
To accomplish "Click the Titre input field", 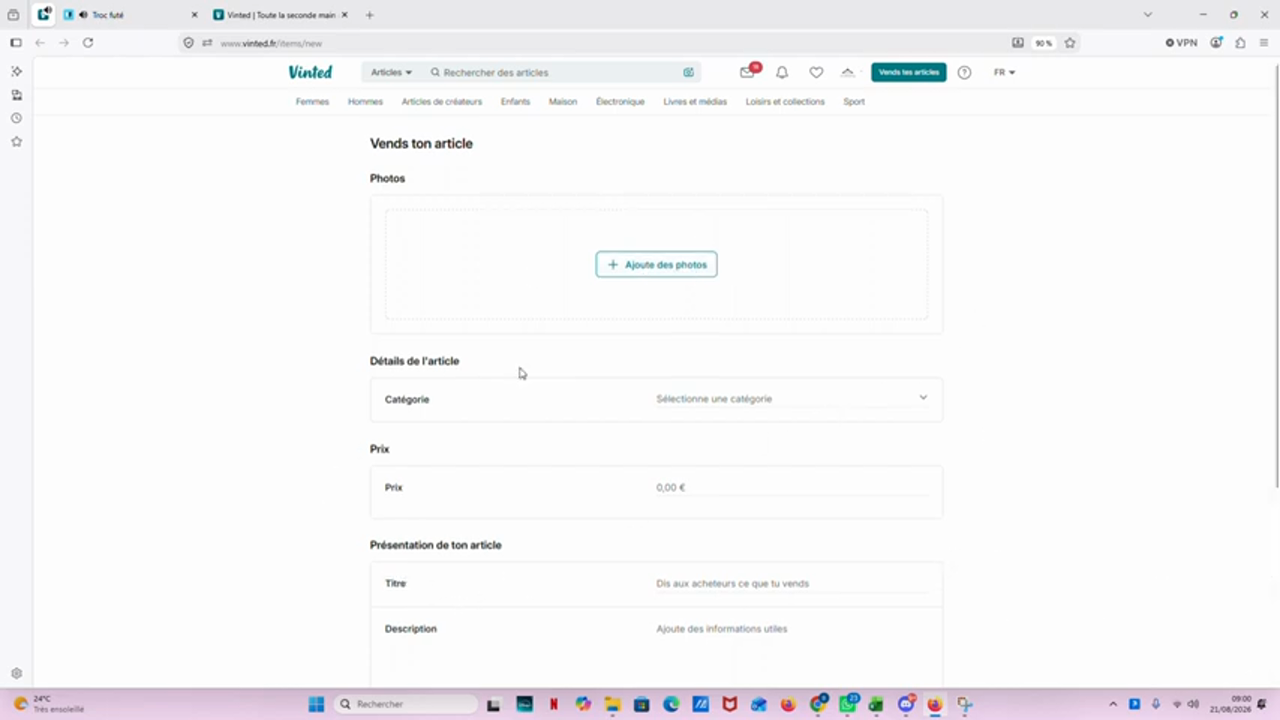I will 791,583.
